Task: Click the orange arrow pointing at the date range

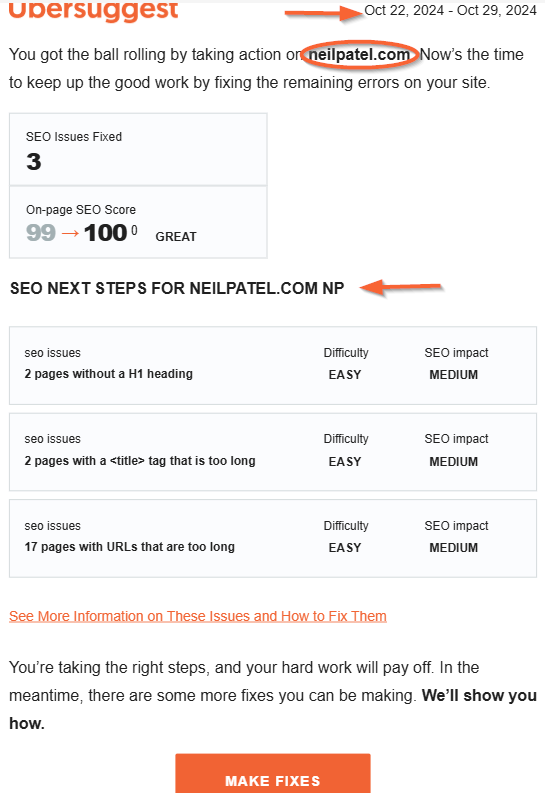Action: click(x=324, y=13)
